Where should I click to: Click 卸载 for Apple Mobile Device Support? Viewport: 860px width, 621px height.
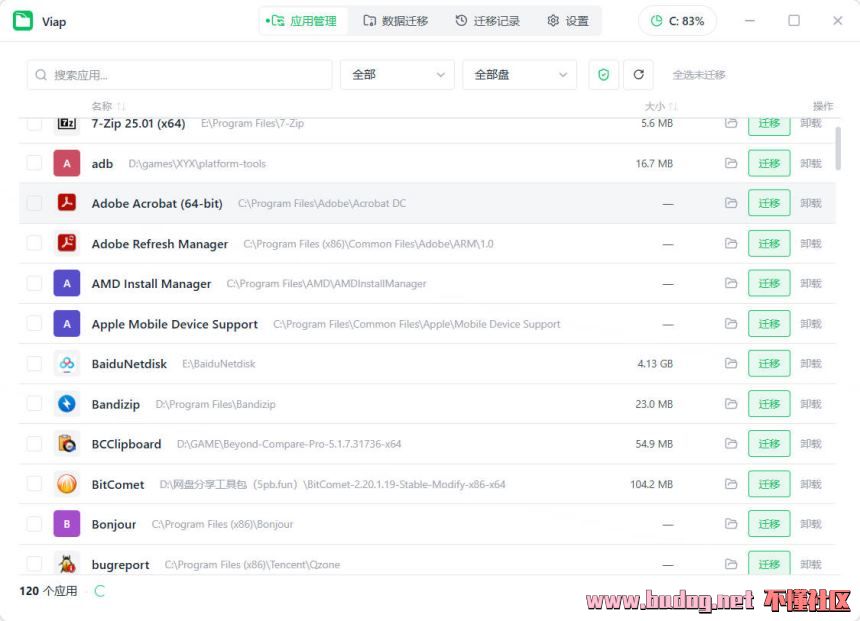pos(811,324)
